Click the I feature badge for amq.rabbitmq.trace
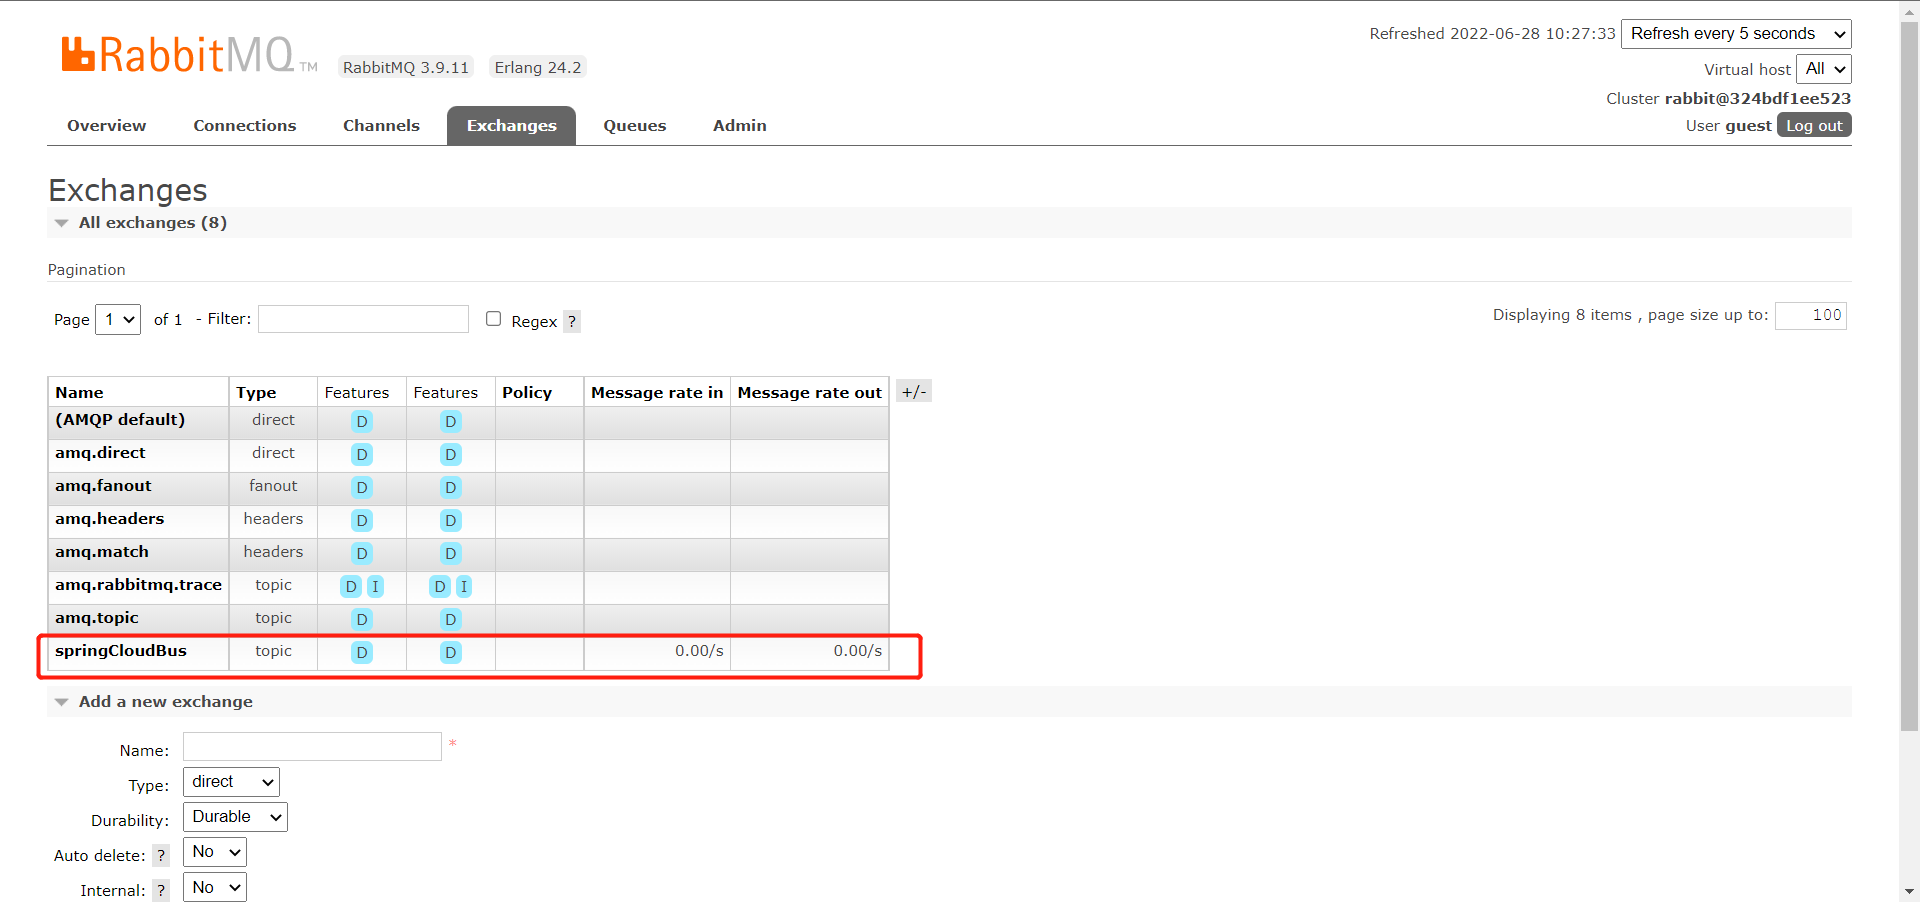 point(375,587)
